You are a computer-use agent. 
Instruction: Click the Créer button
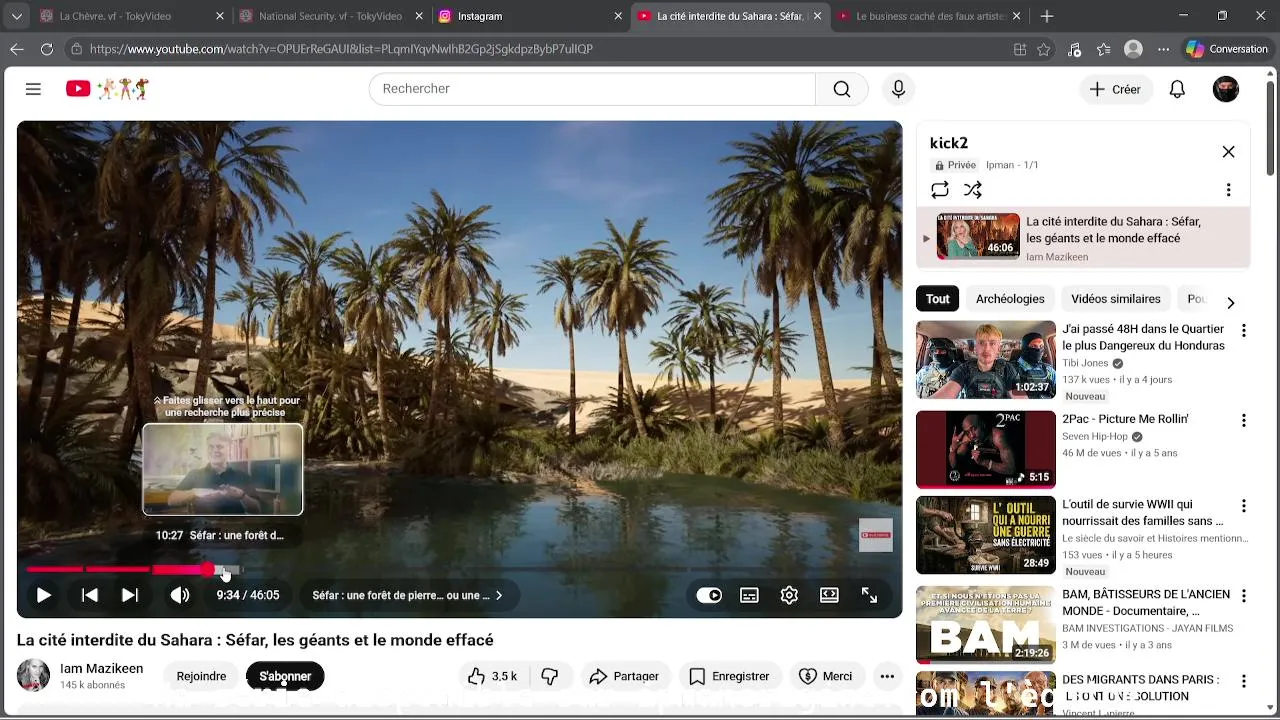click(1116, 89)
